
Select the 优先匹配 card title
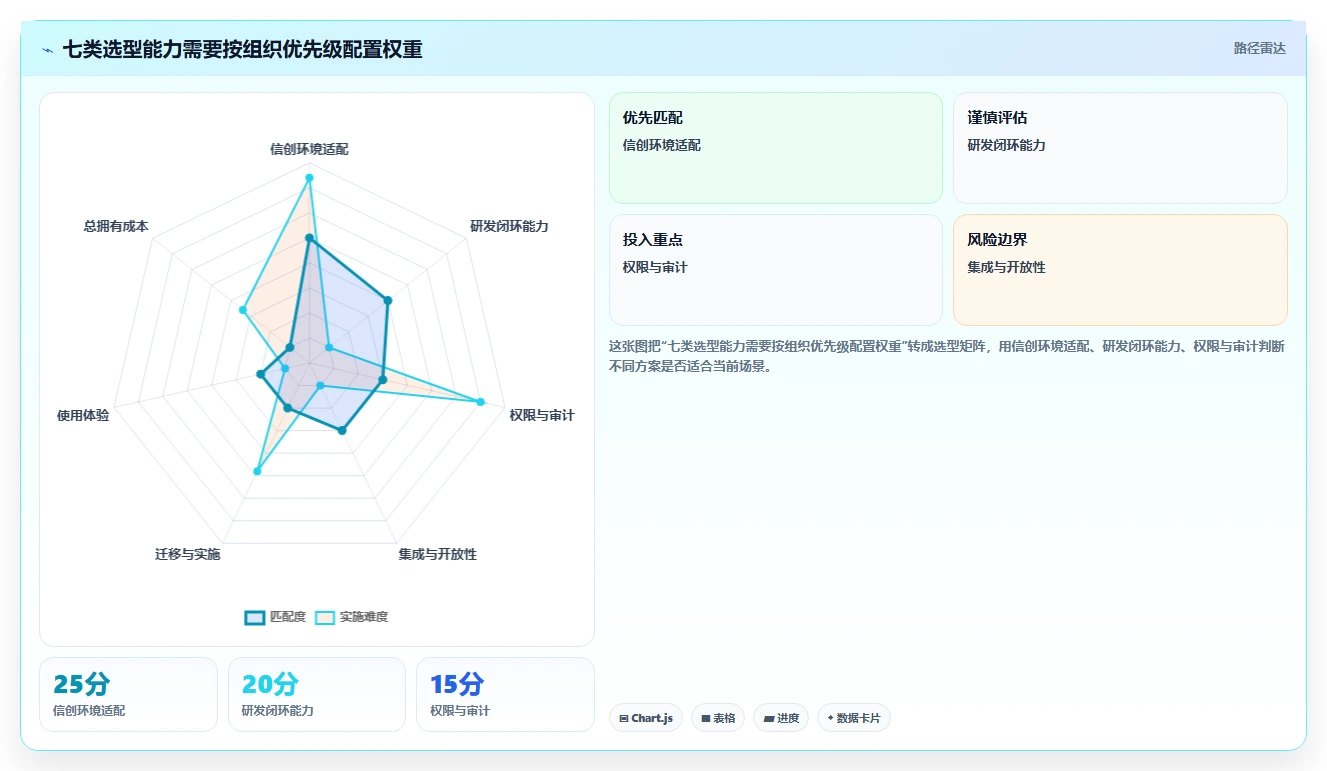coord(653,118)
